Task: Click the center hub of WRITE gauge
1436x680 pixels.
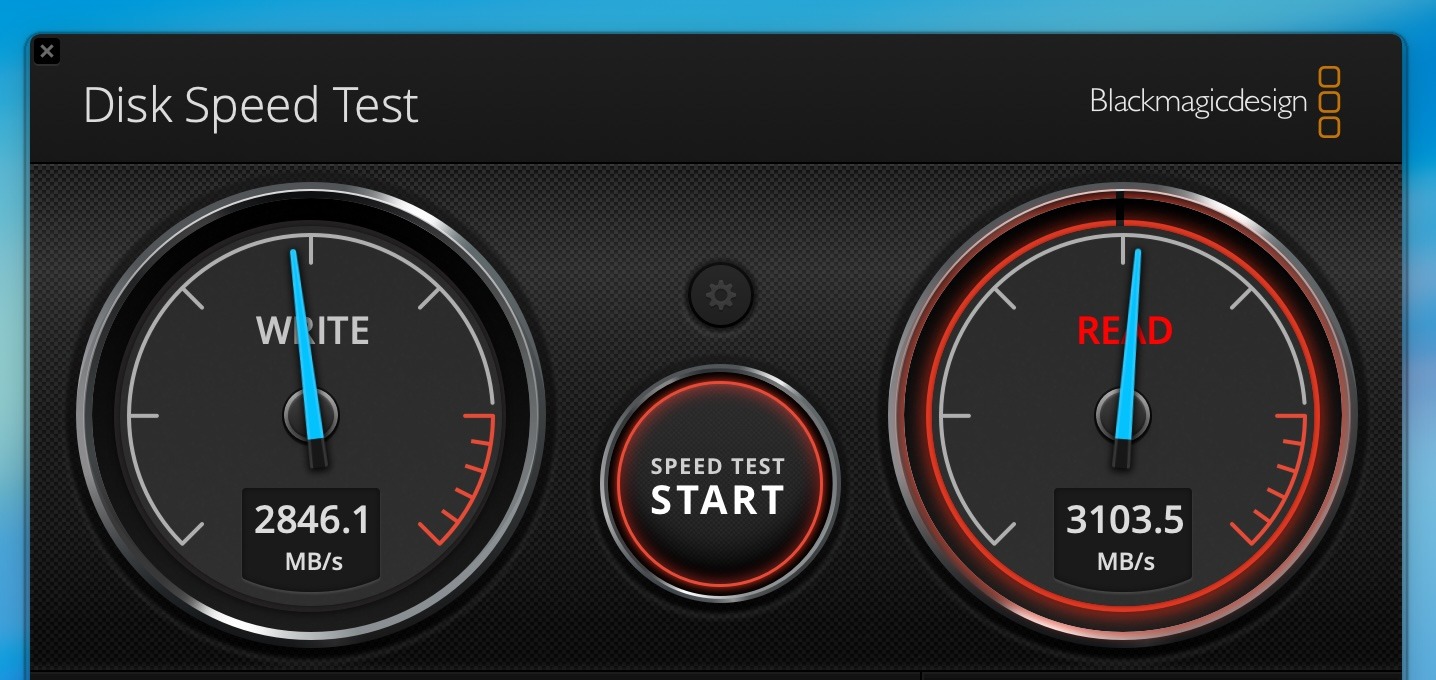Action: (311, 414)
